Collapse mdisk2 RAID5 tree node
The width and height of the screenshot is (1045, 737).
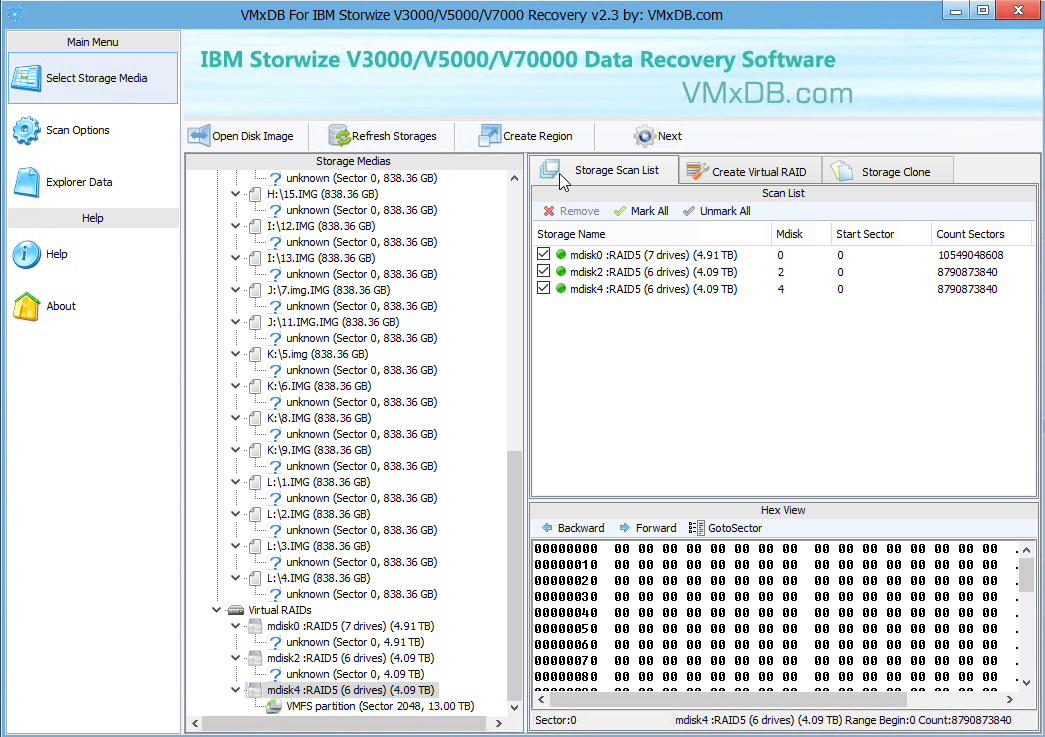coord(235,658)
